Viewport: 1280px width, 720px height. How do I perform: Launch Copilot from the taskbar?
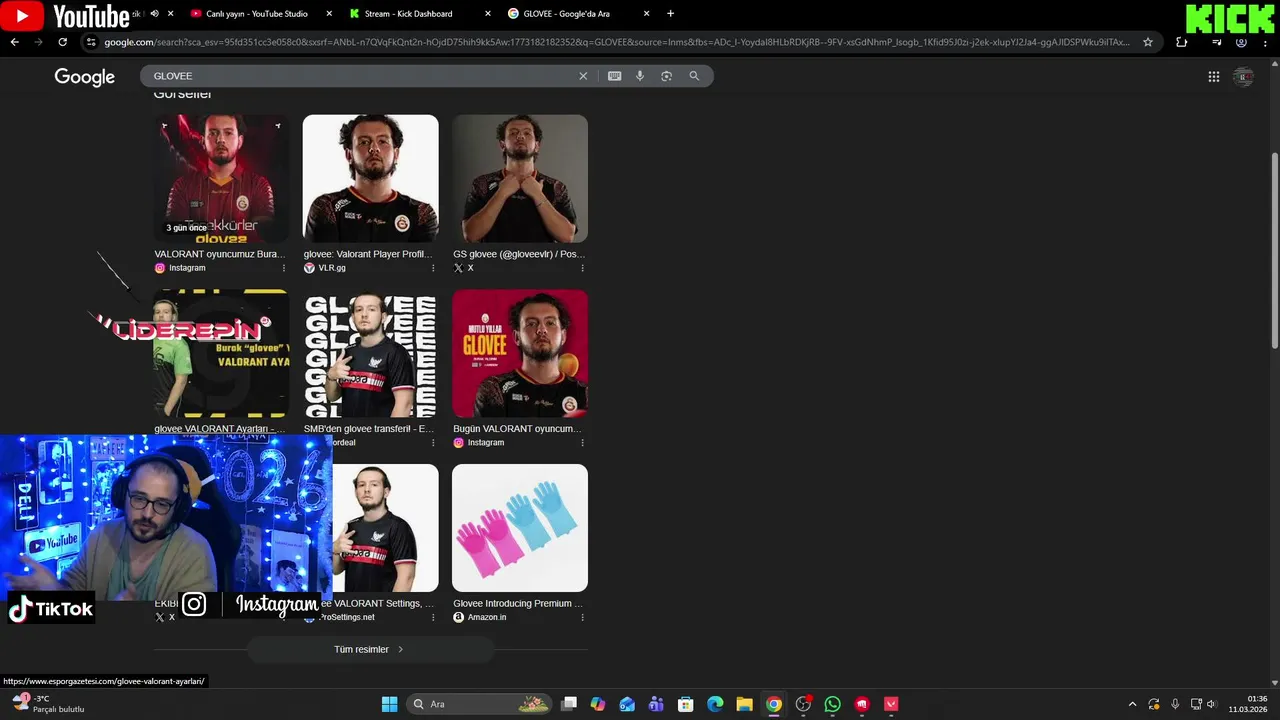[598, 704]
